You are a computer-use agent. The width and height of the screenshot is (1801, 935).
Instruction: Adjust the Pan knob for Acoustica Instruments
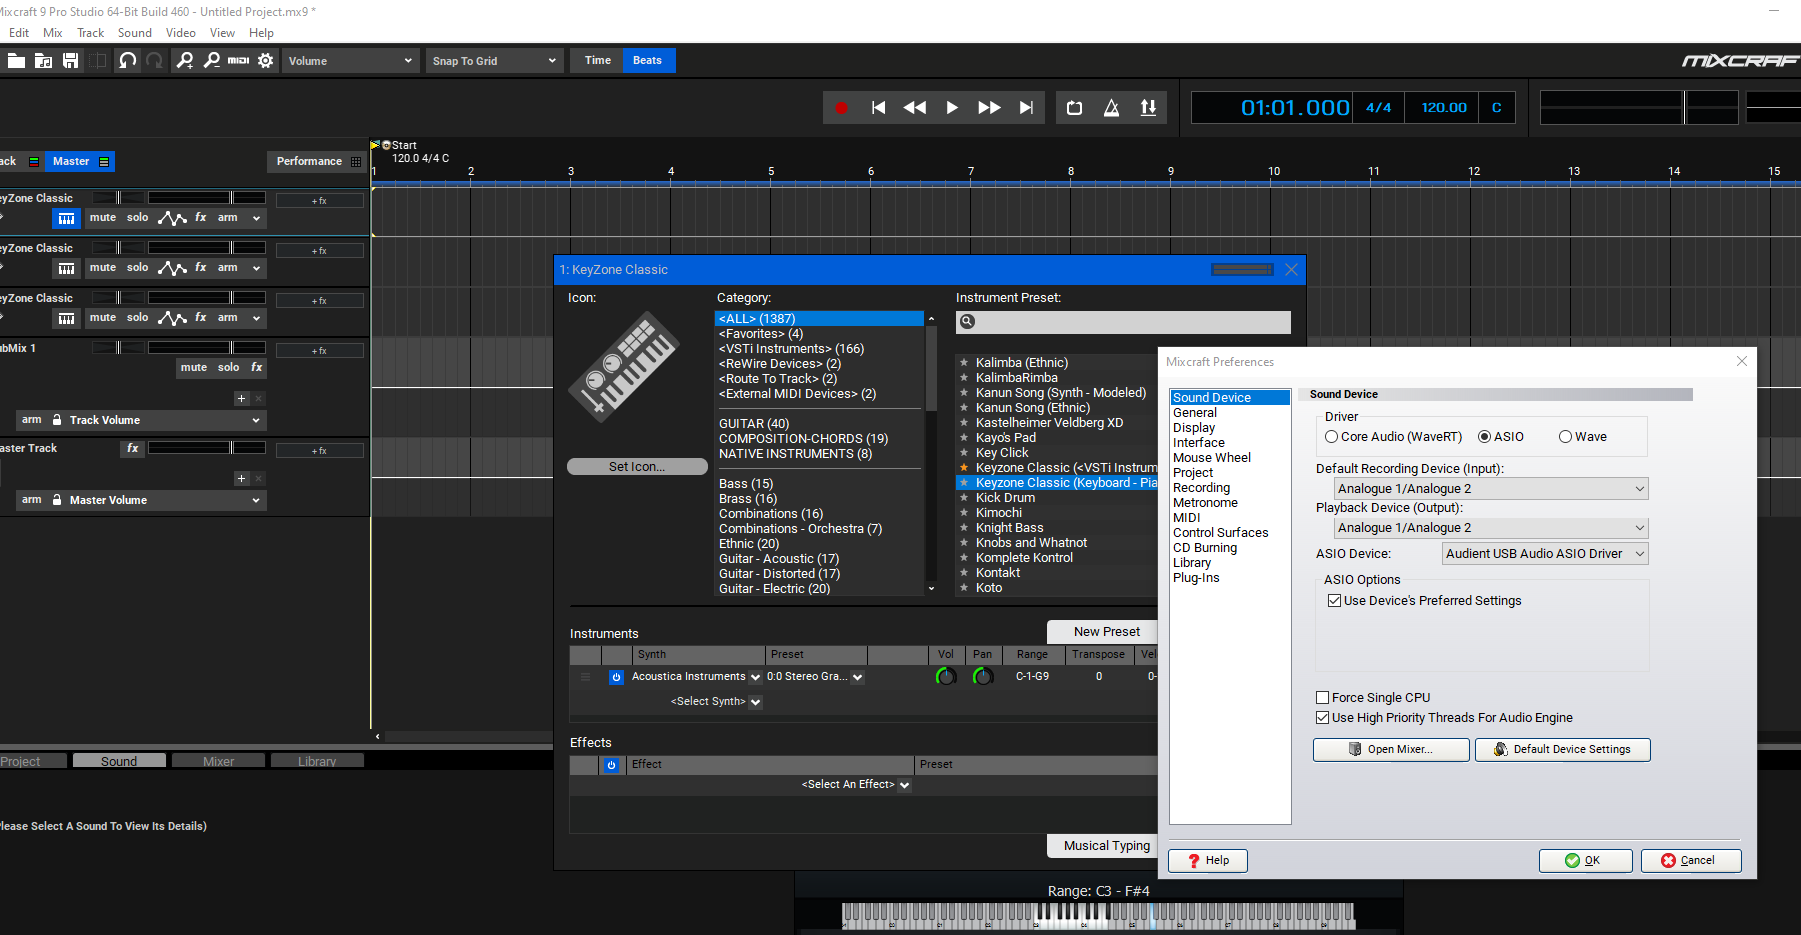pos(983,677)
